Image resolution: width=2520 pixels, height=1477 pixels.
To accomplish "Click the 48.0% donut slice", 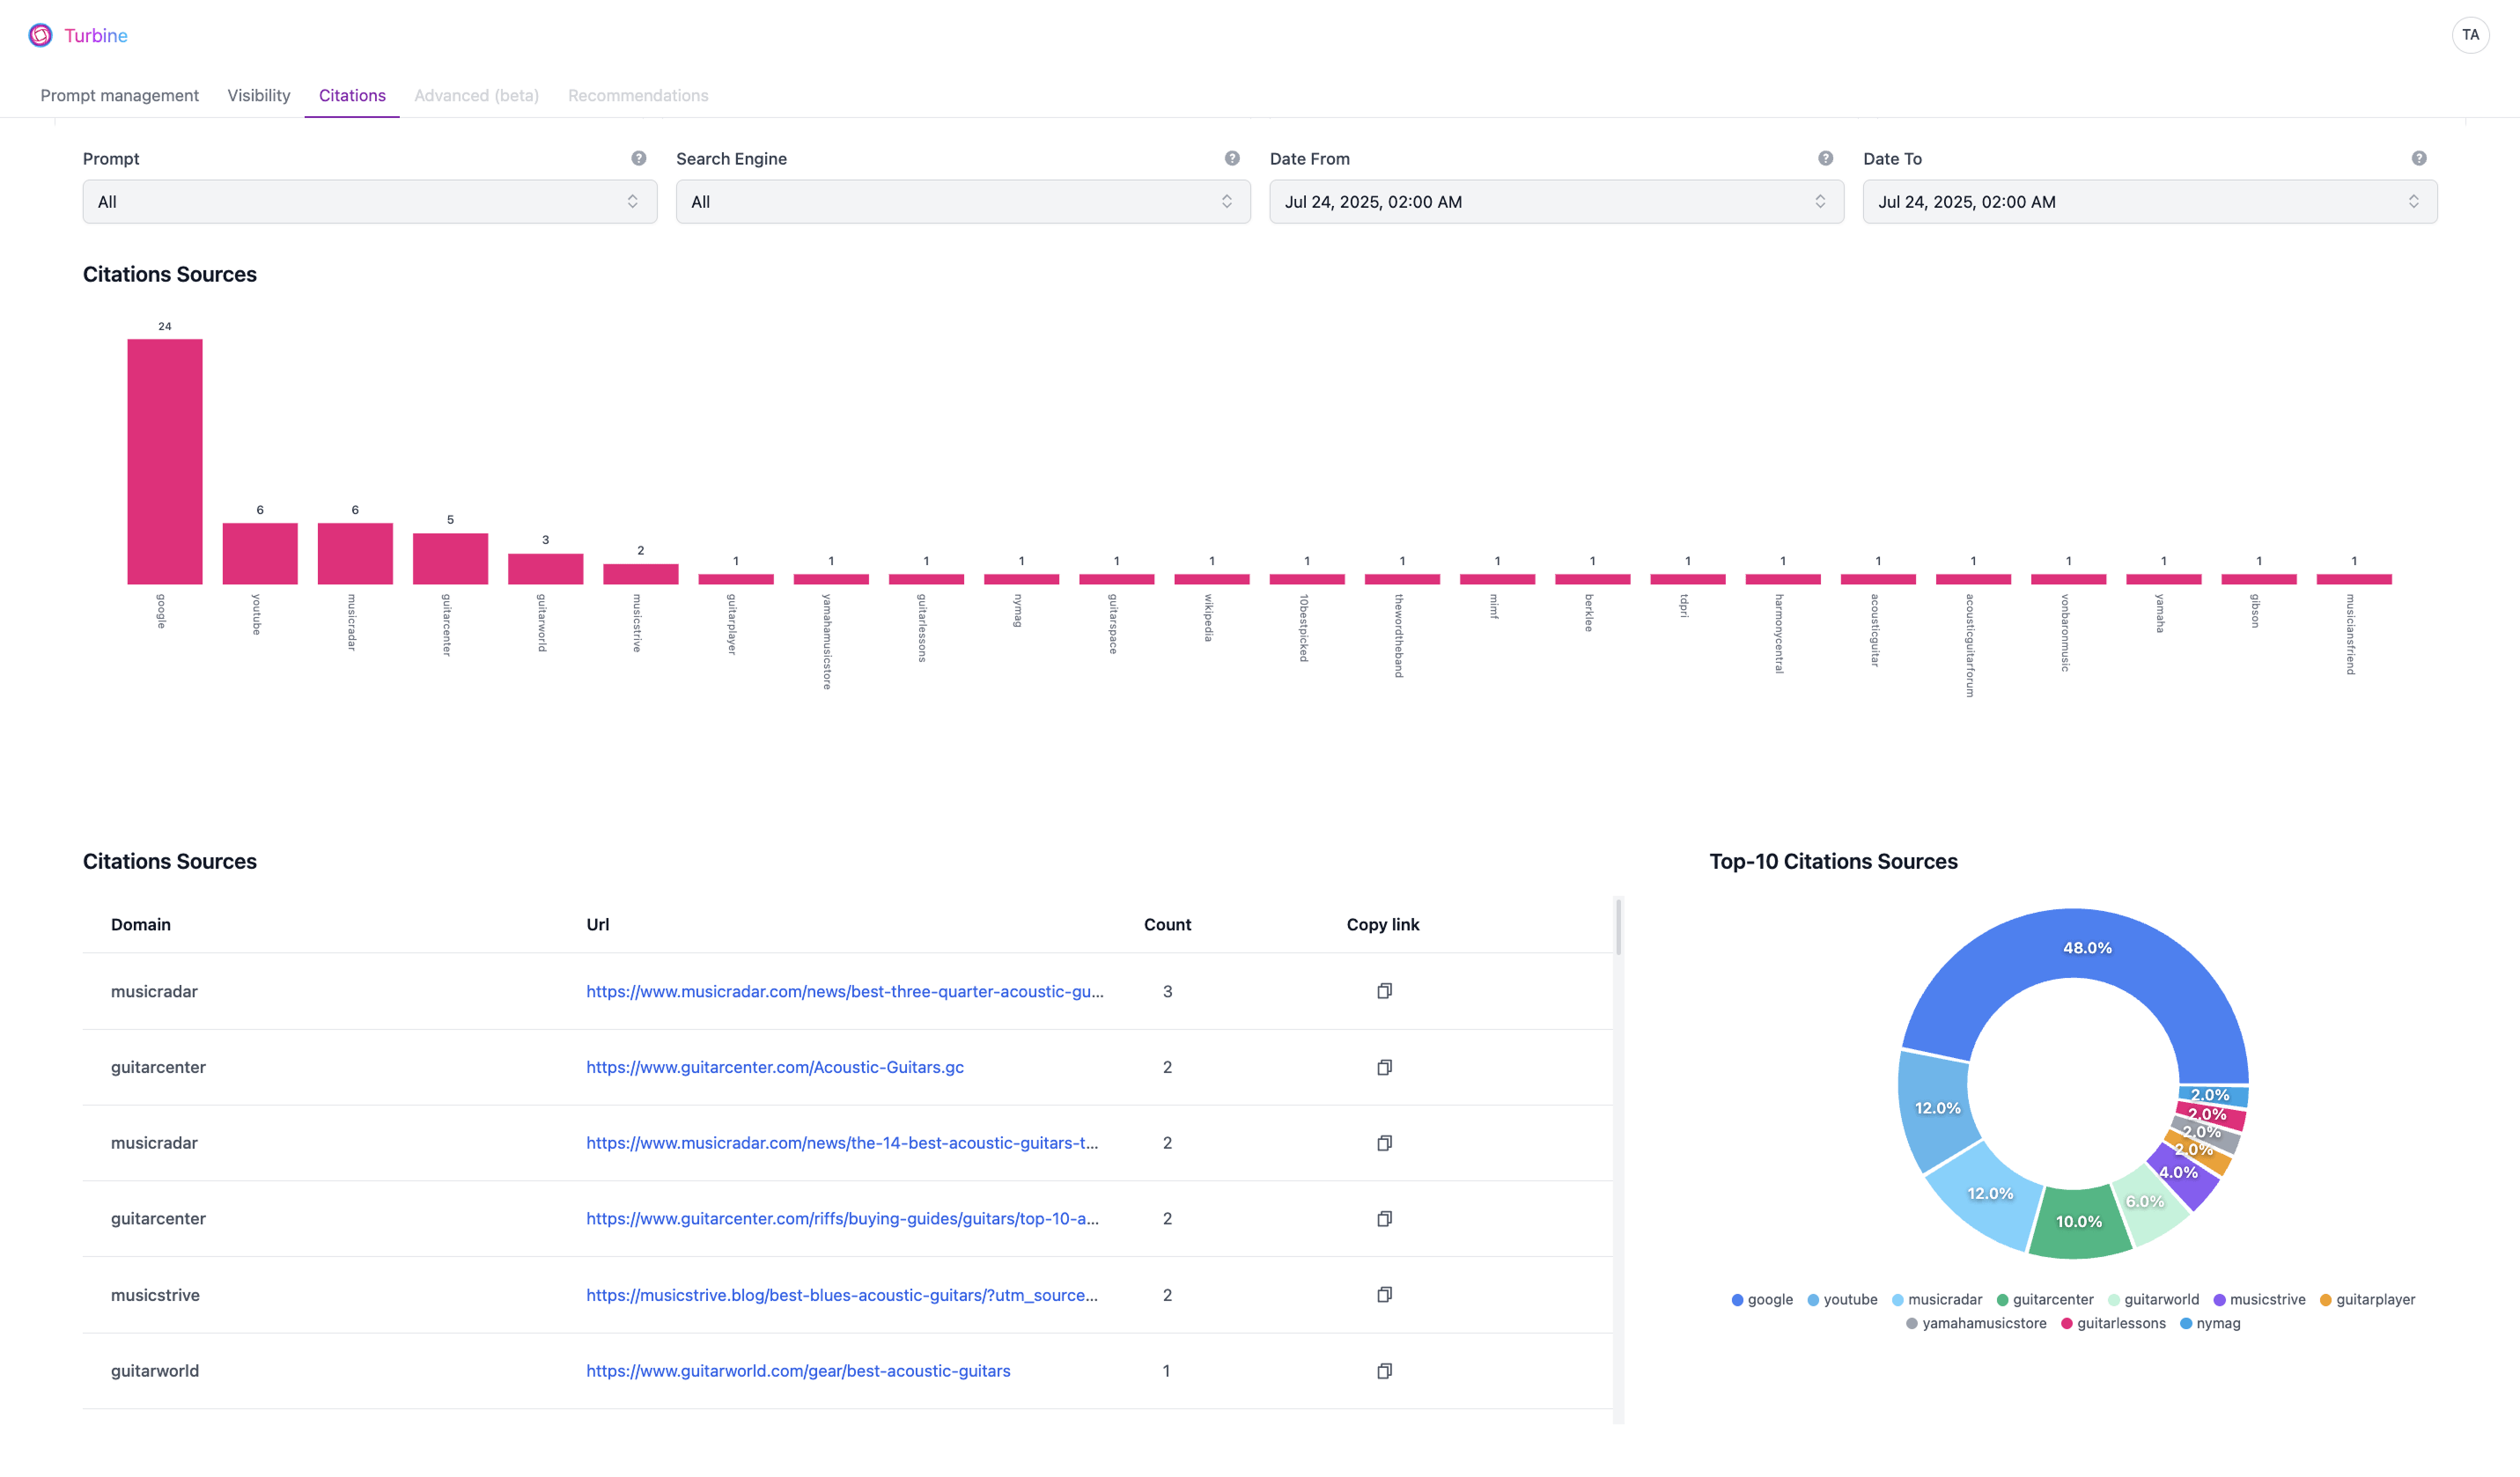I will tap(2087, 947).
